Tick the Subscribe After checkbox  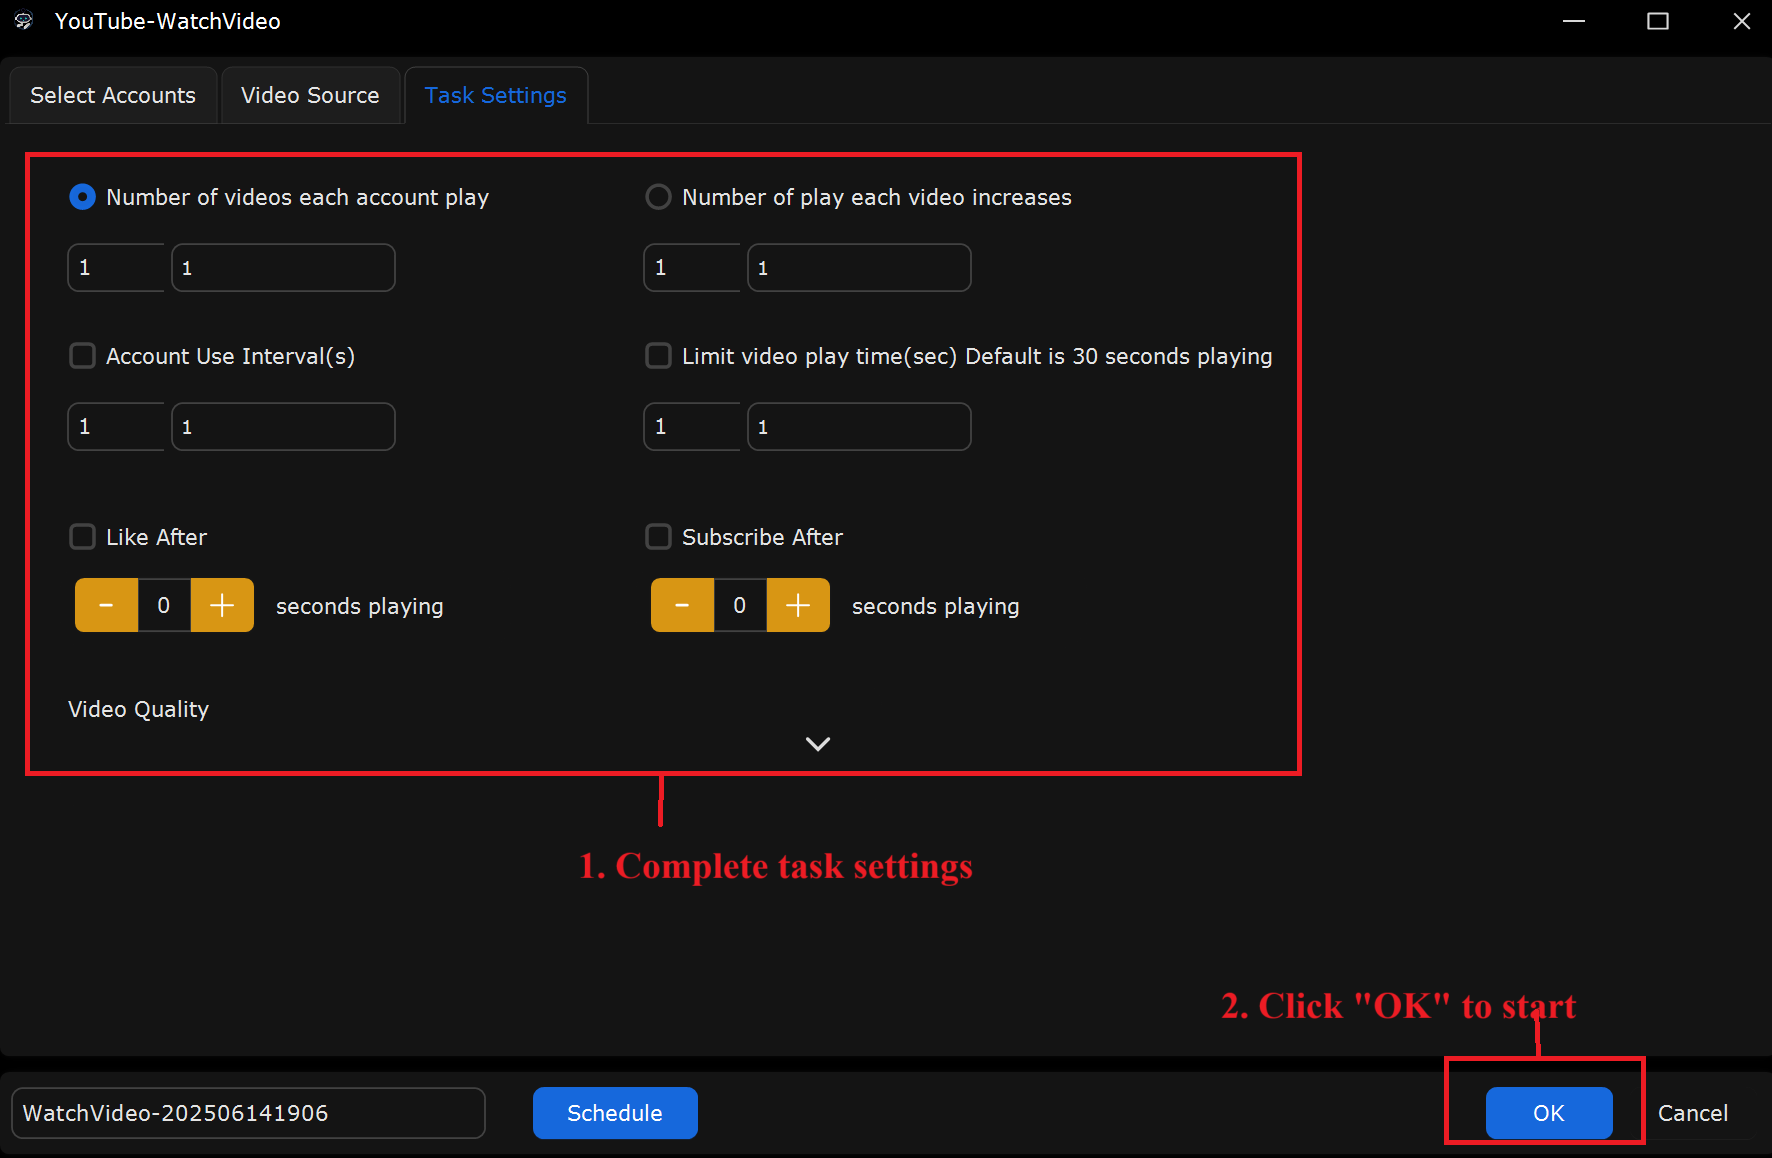(x=658, y=537)
